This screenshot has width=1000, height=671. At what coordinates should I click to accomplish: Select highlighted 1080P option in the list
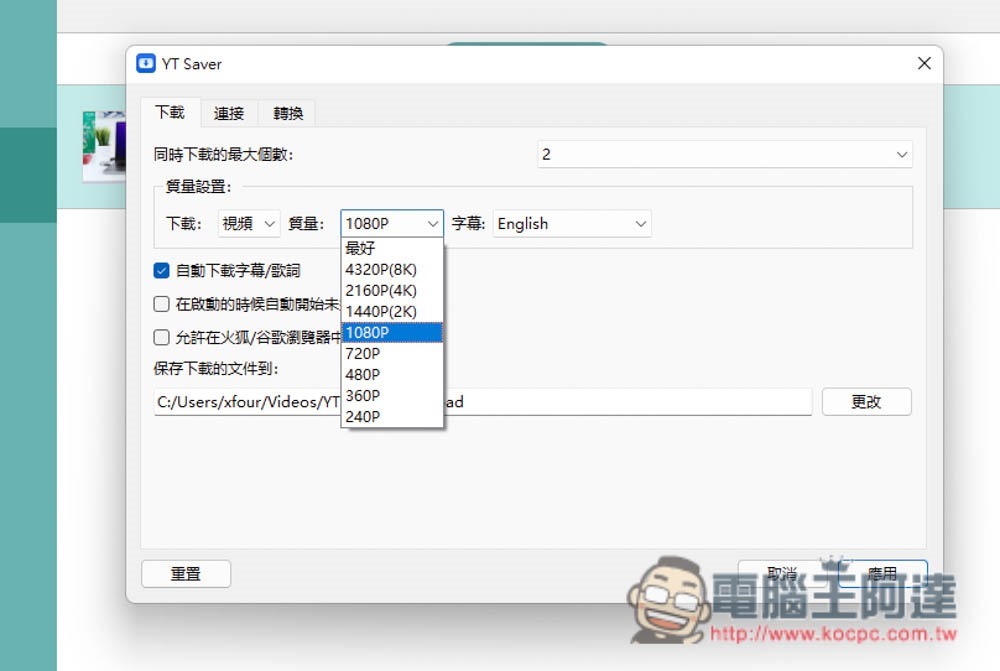[x=392, y=332]
